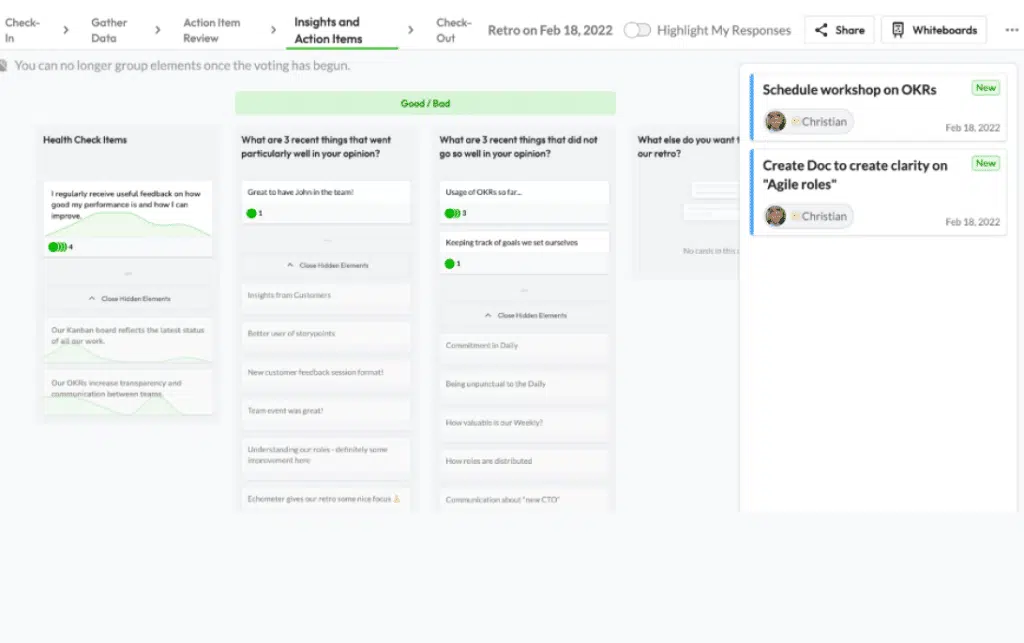Click the Share button

click(839, 30)
